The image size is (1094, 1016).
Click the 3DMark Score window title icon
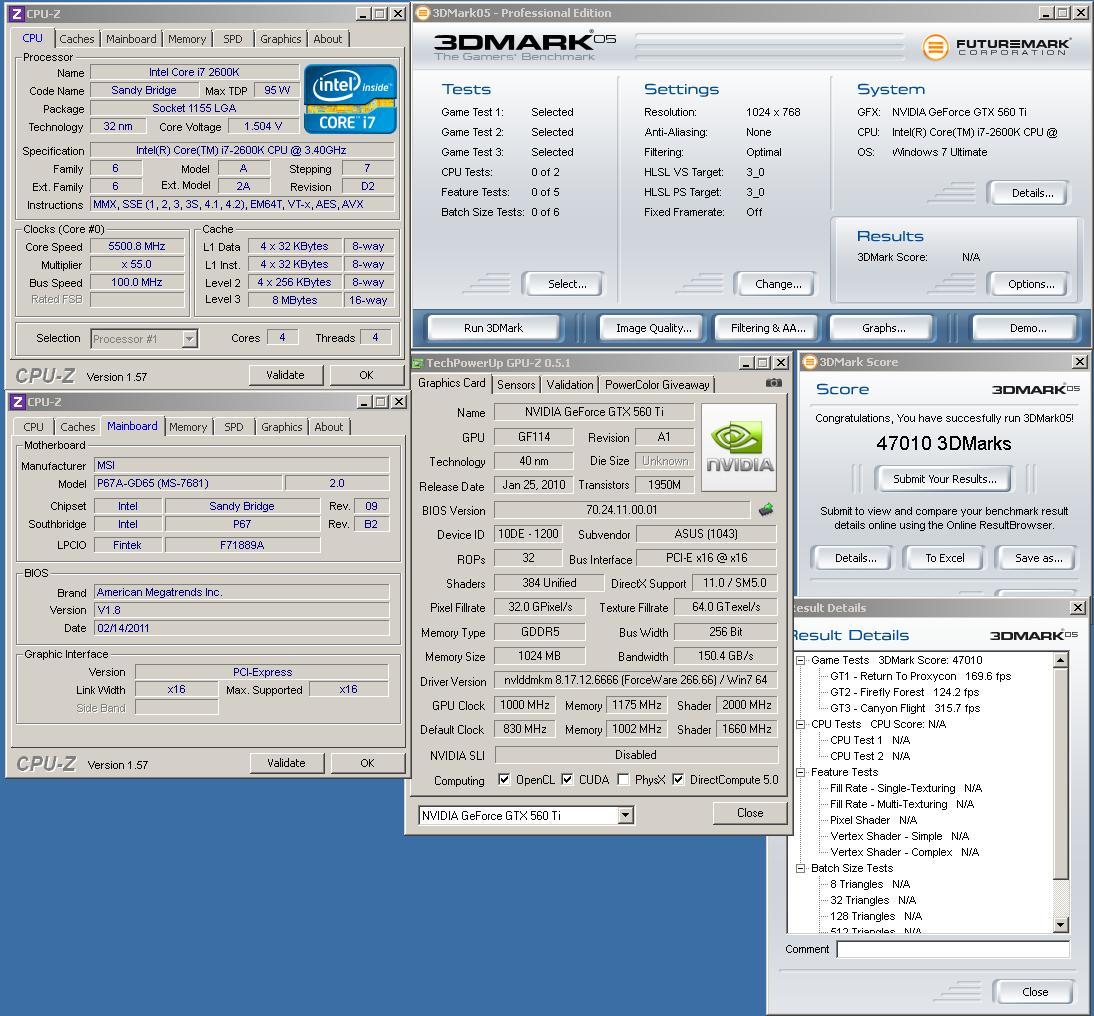809,361
